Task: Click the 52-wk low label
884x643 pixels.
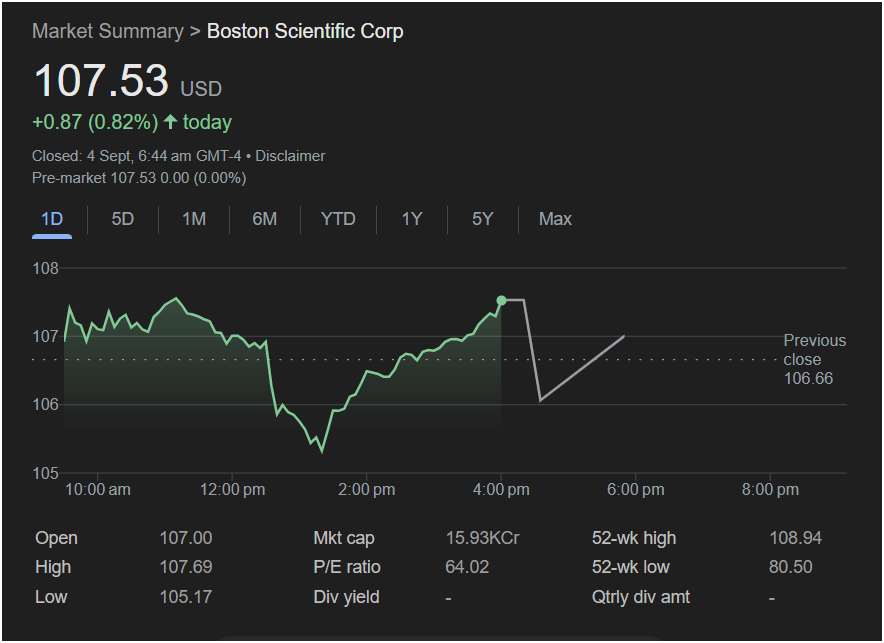Action: [x=630, y=567]
